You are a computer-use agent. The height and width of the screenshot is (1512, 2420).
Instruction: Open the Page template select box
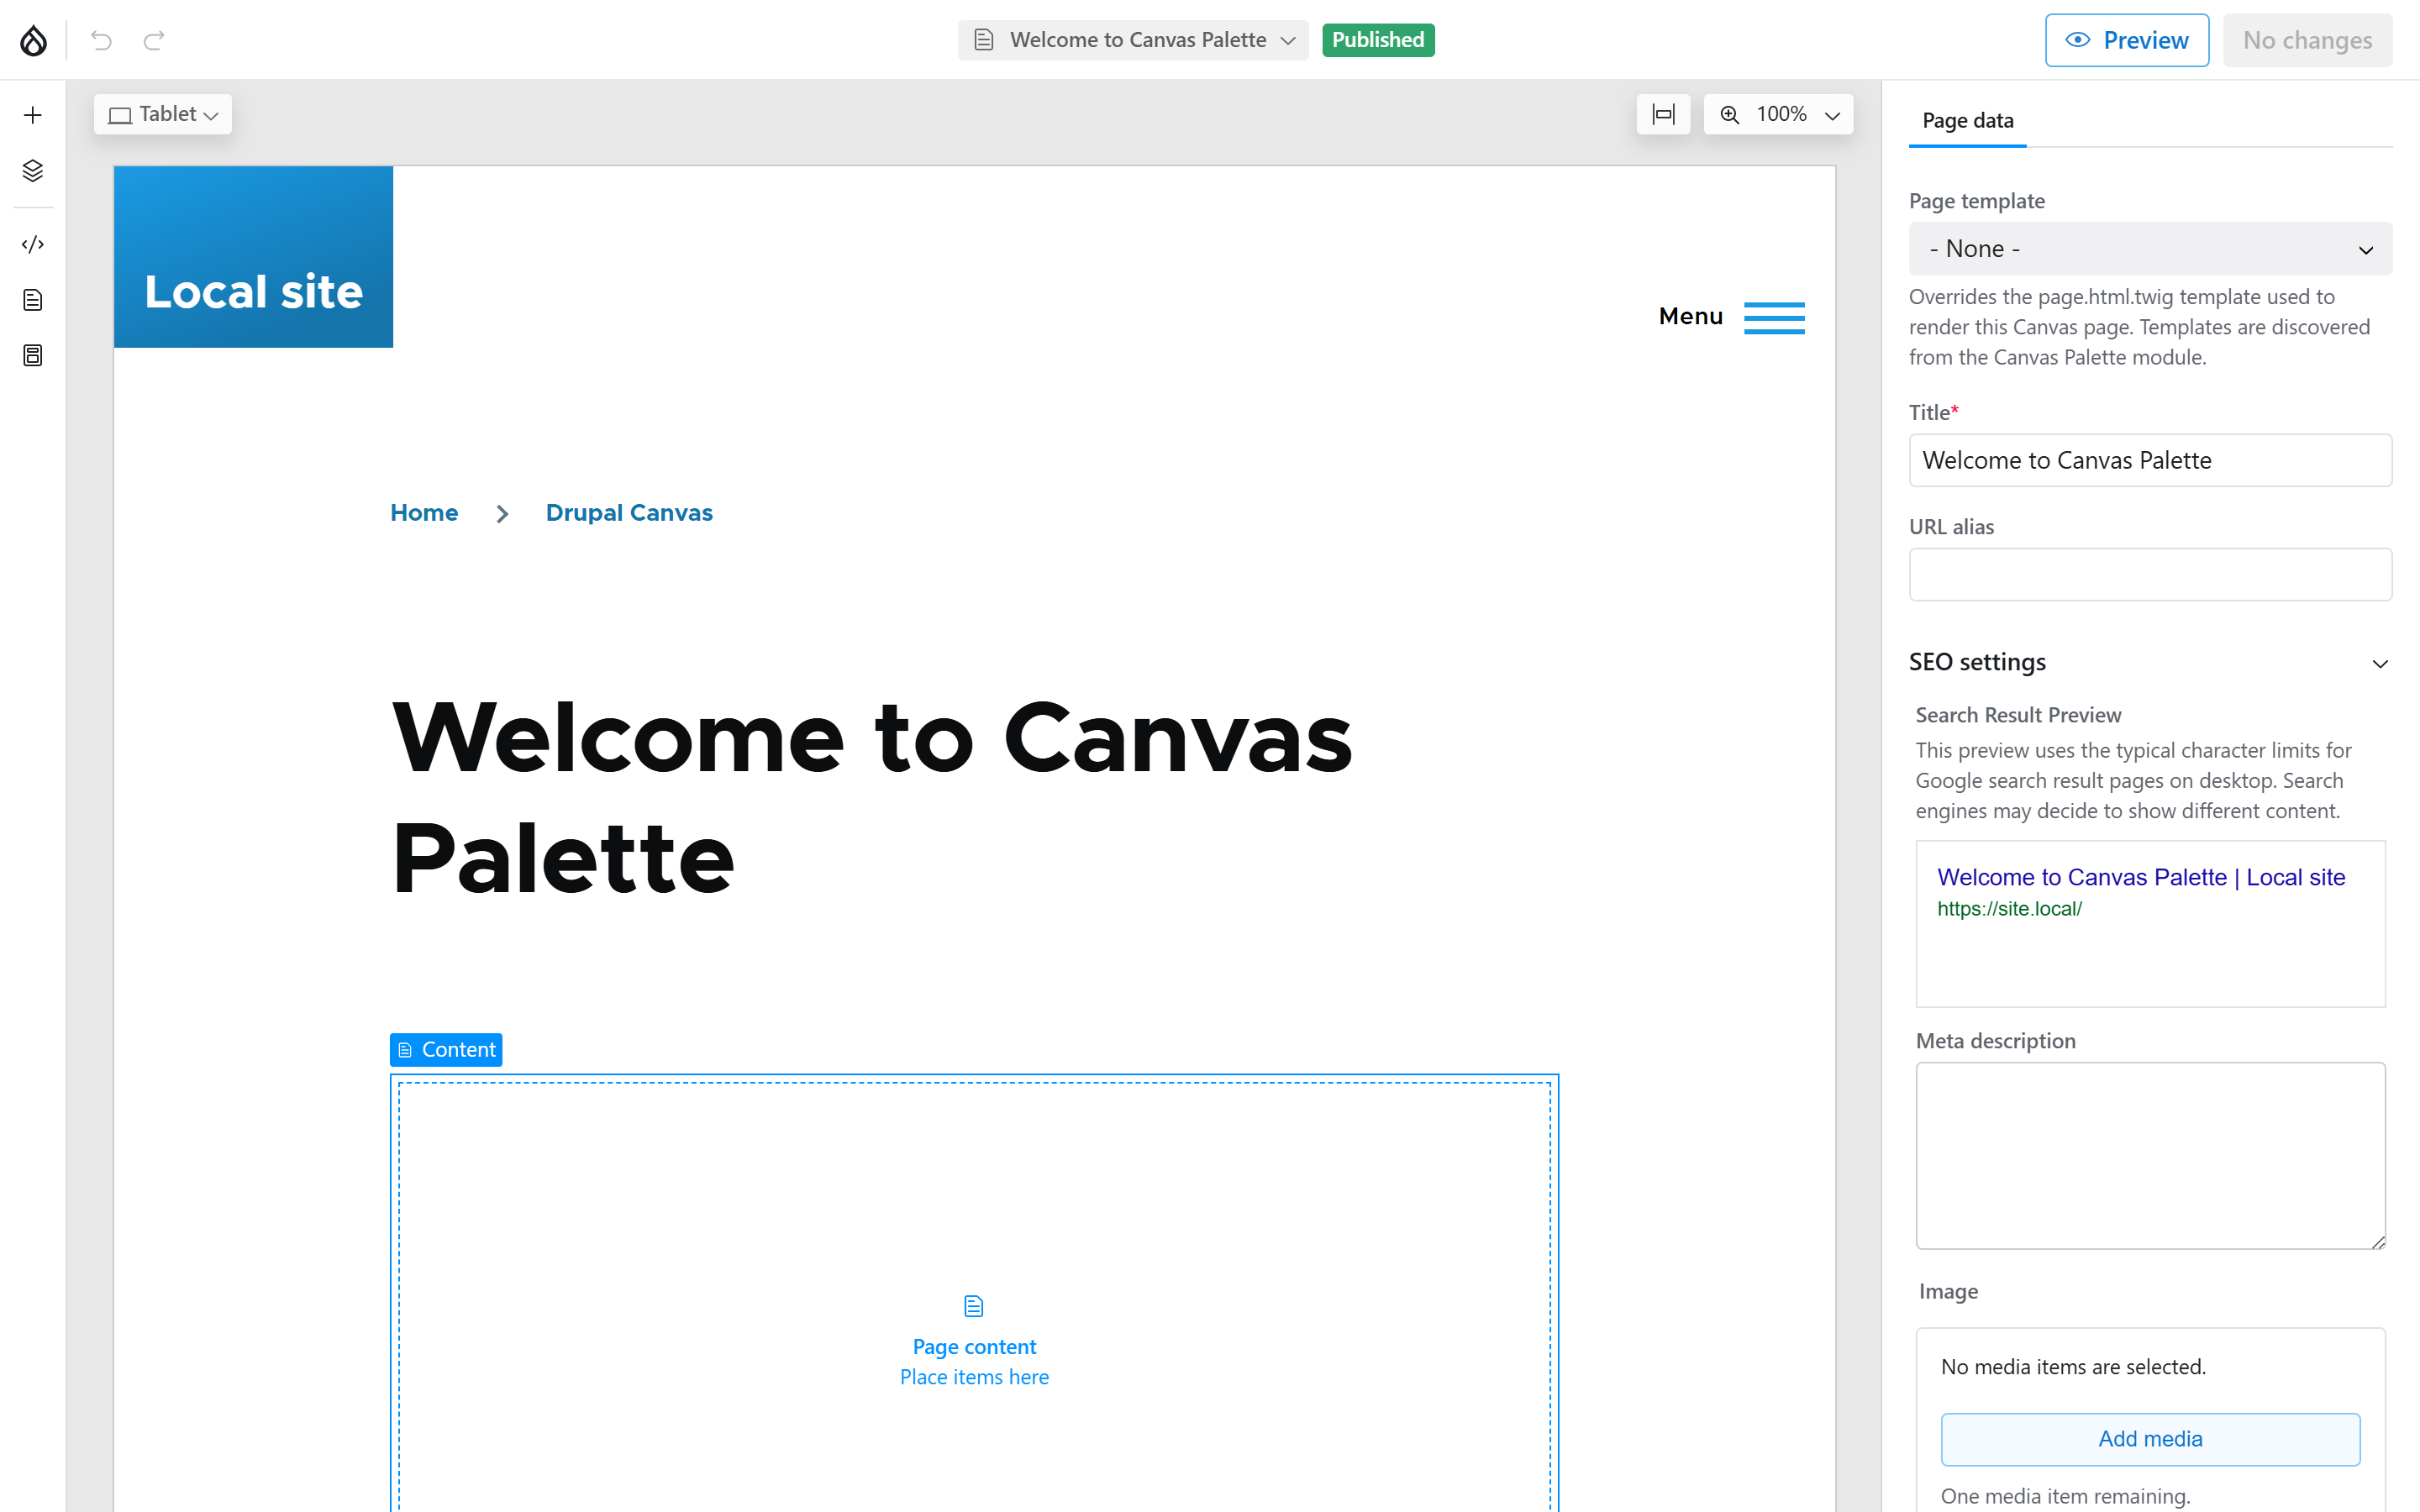coord(2150,249)
